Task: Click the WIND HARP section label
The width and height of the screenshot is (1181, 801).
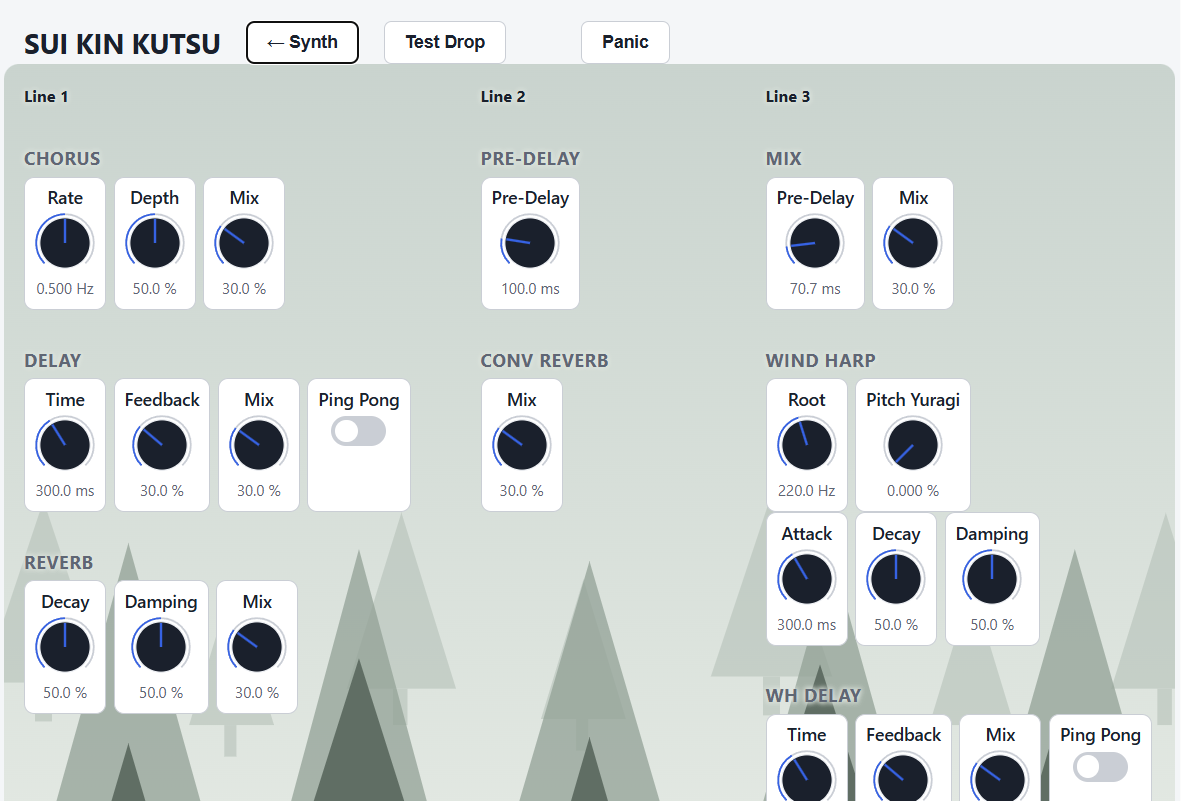Action: [821, 361]
